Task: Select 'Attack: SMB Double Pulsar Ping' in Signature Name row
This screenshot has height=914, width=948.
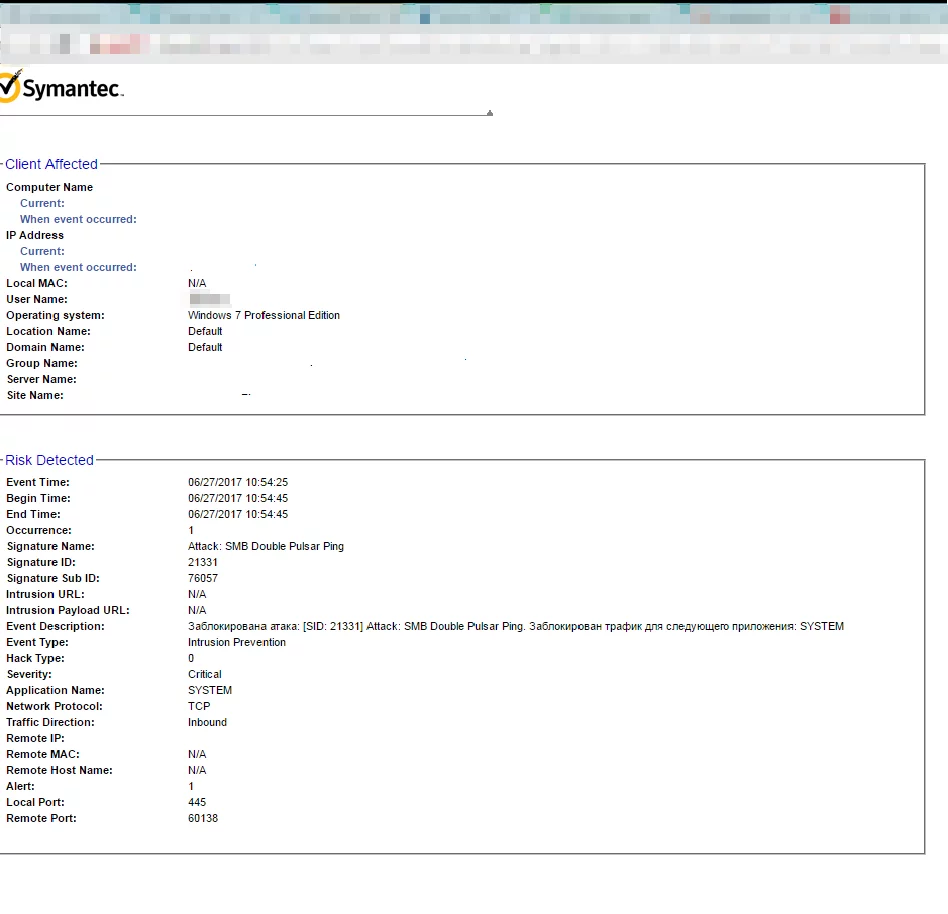Action: point(266,546)
